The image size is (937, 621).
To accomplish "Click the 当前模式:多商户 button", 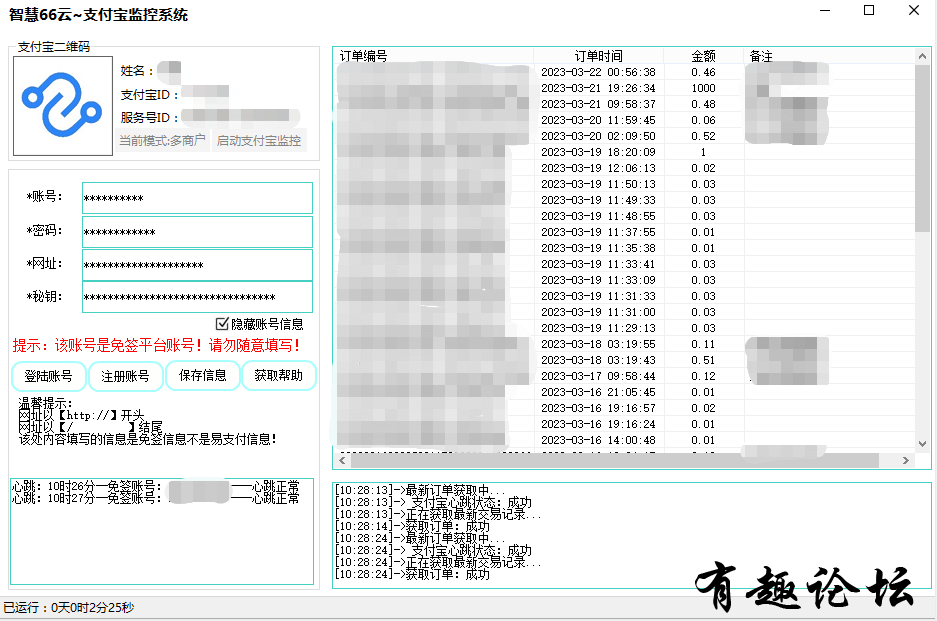I will tap(162, 140).
